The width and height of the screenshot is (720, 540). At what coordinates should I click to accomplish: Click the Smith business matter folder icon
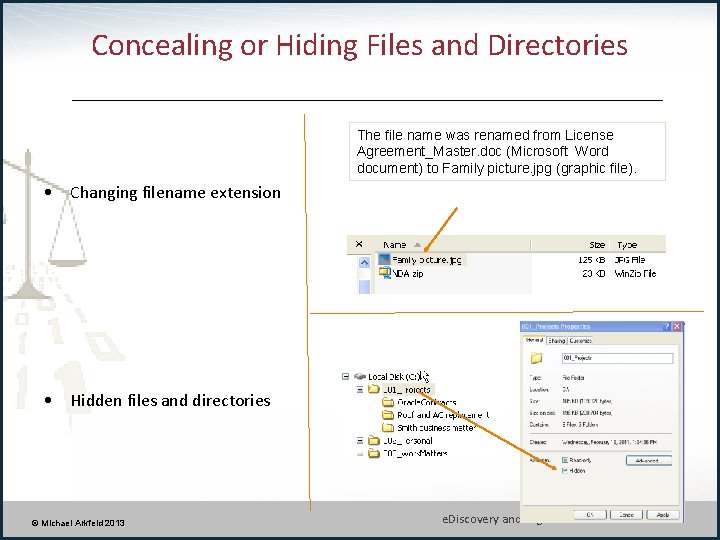point(388,428)
